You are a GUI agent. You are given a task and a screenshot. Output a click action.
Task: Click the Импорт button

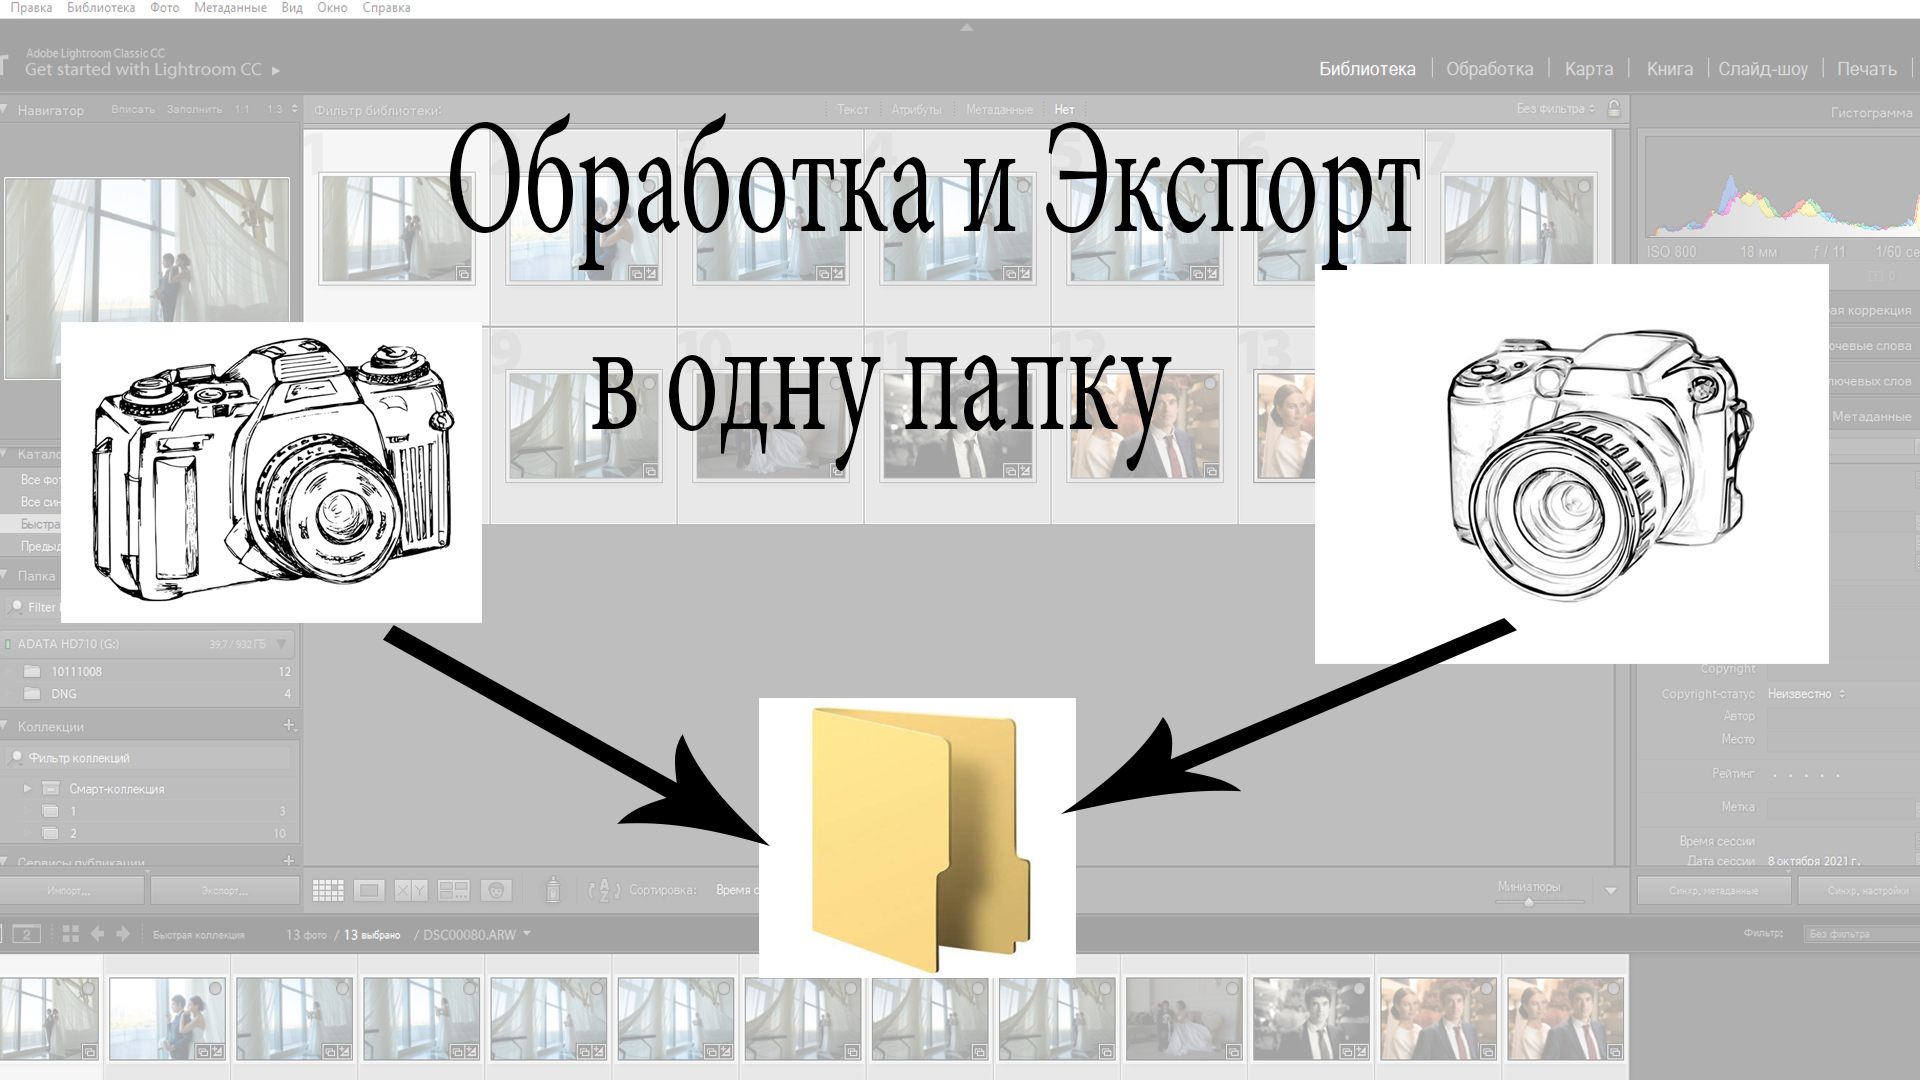pos(69,890)
